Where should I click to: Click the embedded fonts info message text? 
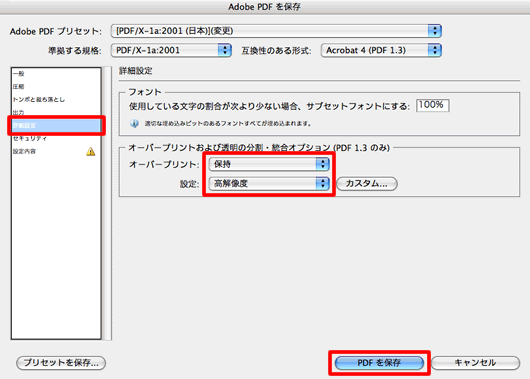228,124
